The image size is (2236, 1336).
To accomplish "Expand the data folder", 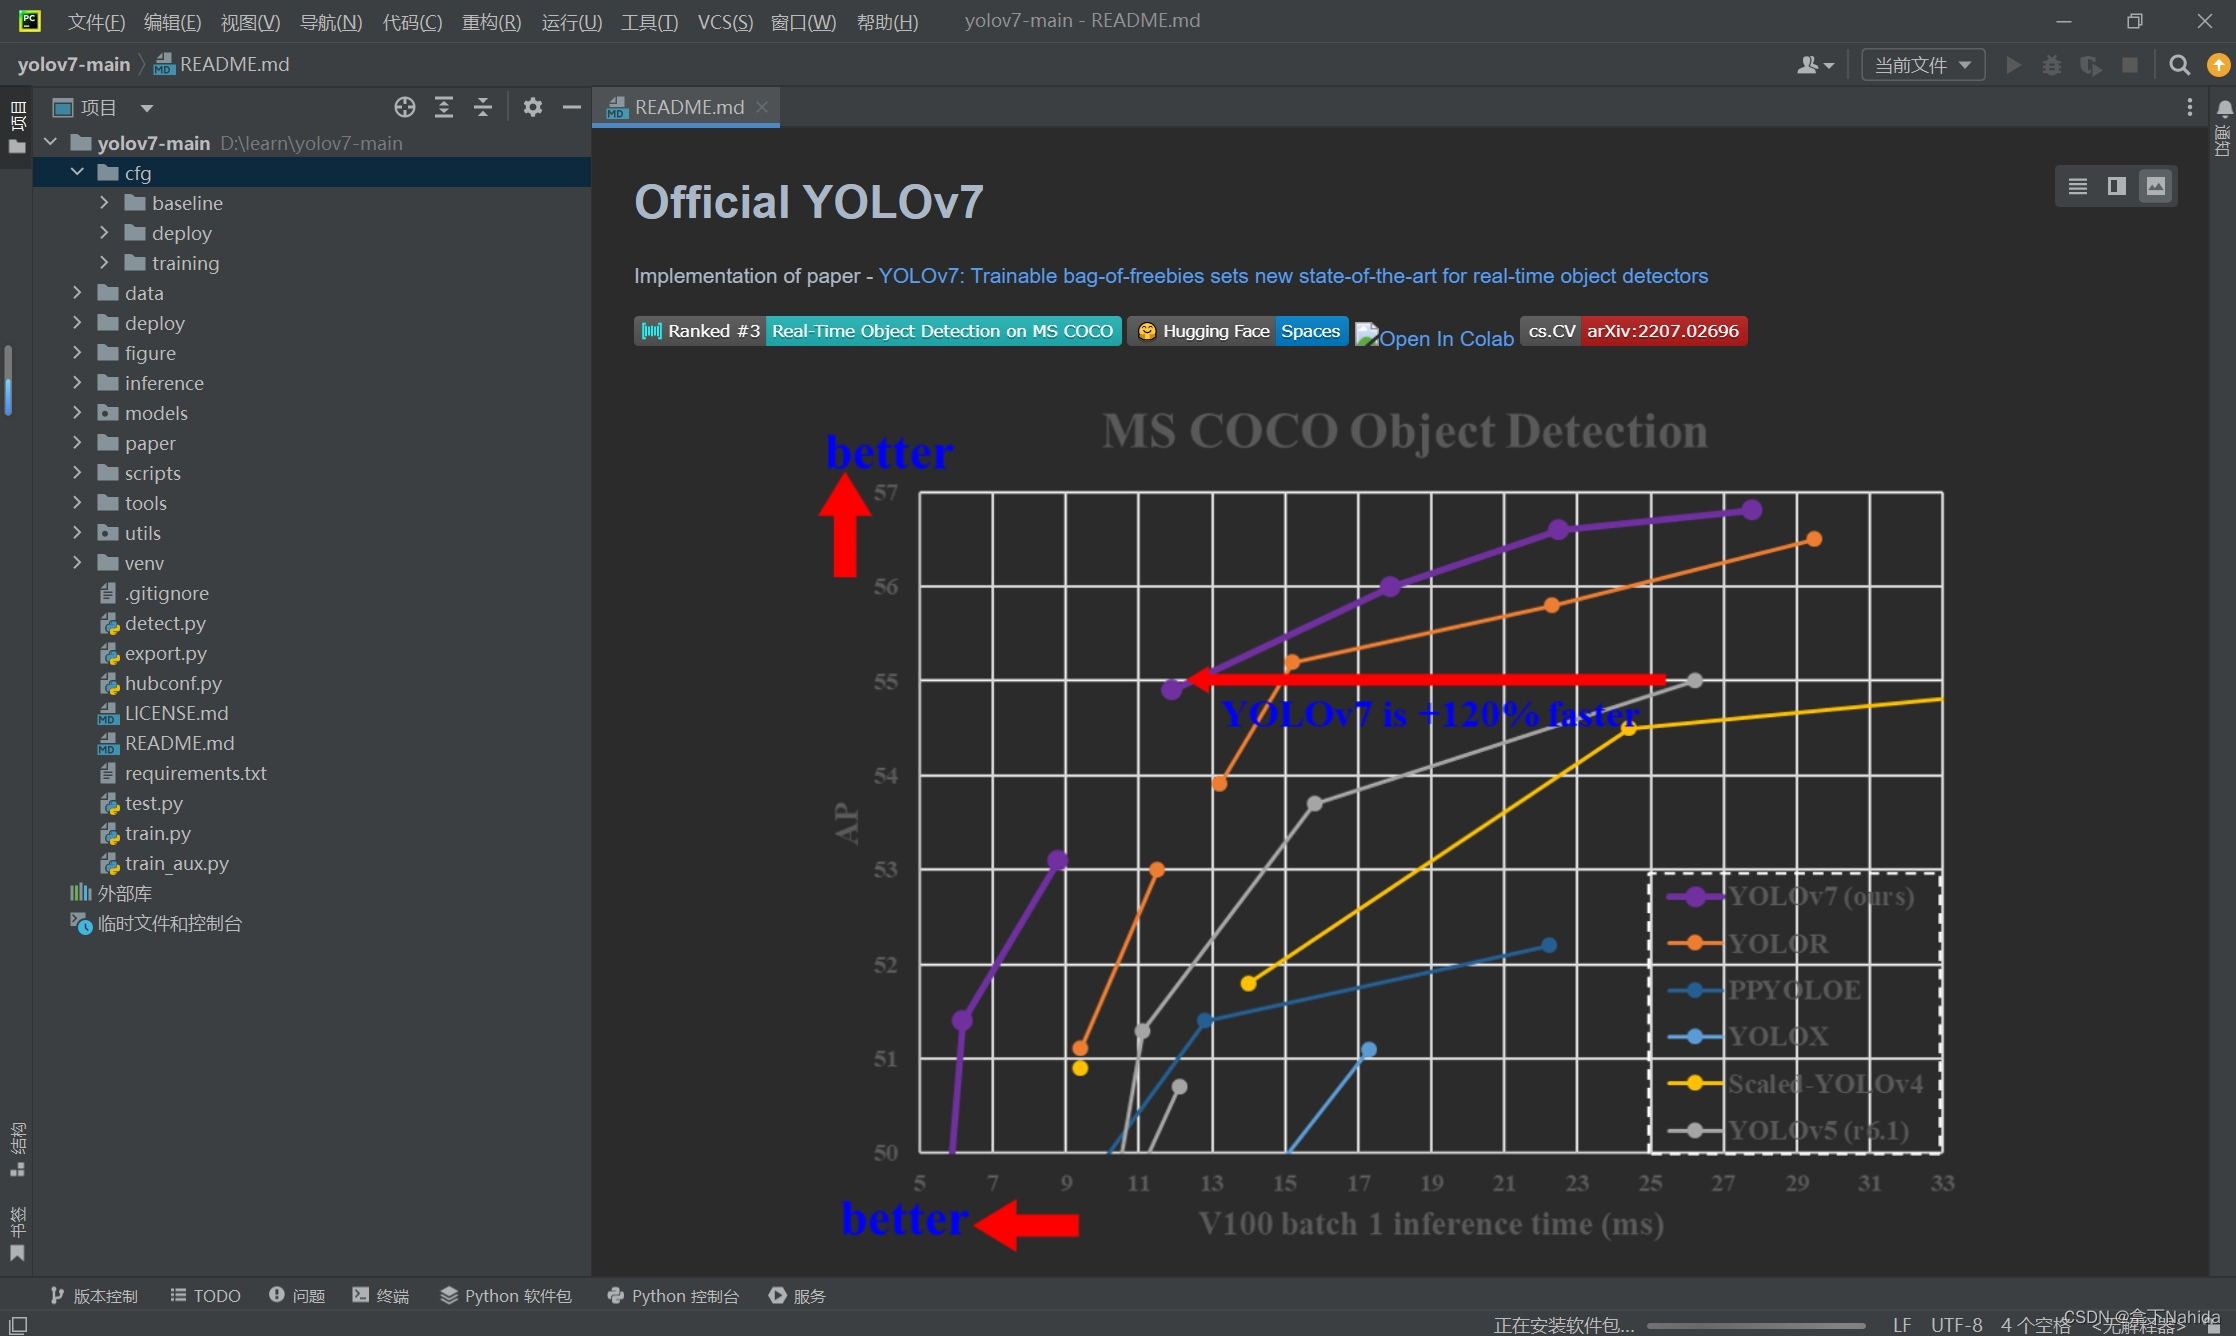I will pyautogui.click(x=78, y=292).
